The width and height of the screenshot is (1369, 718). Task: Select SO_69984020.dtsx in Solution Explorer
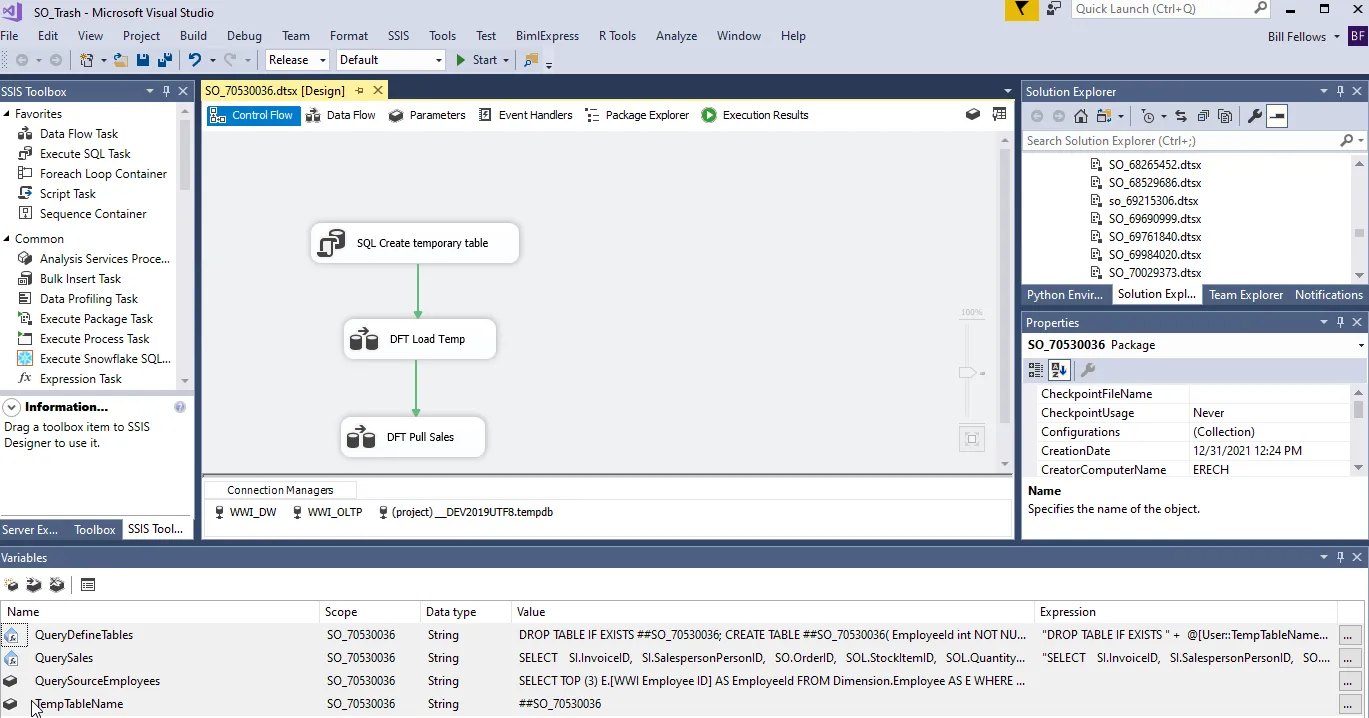tap(1154, 255)
